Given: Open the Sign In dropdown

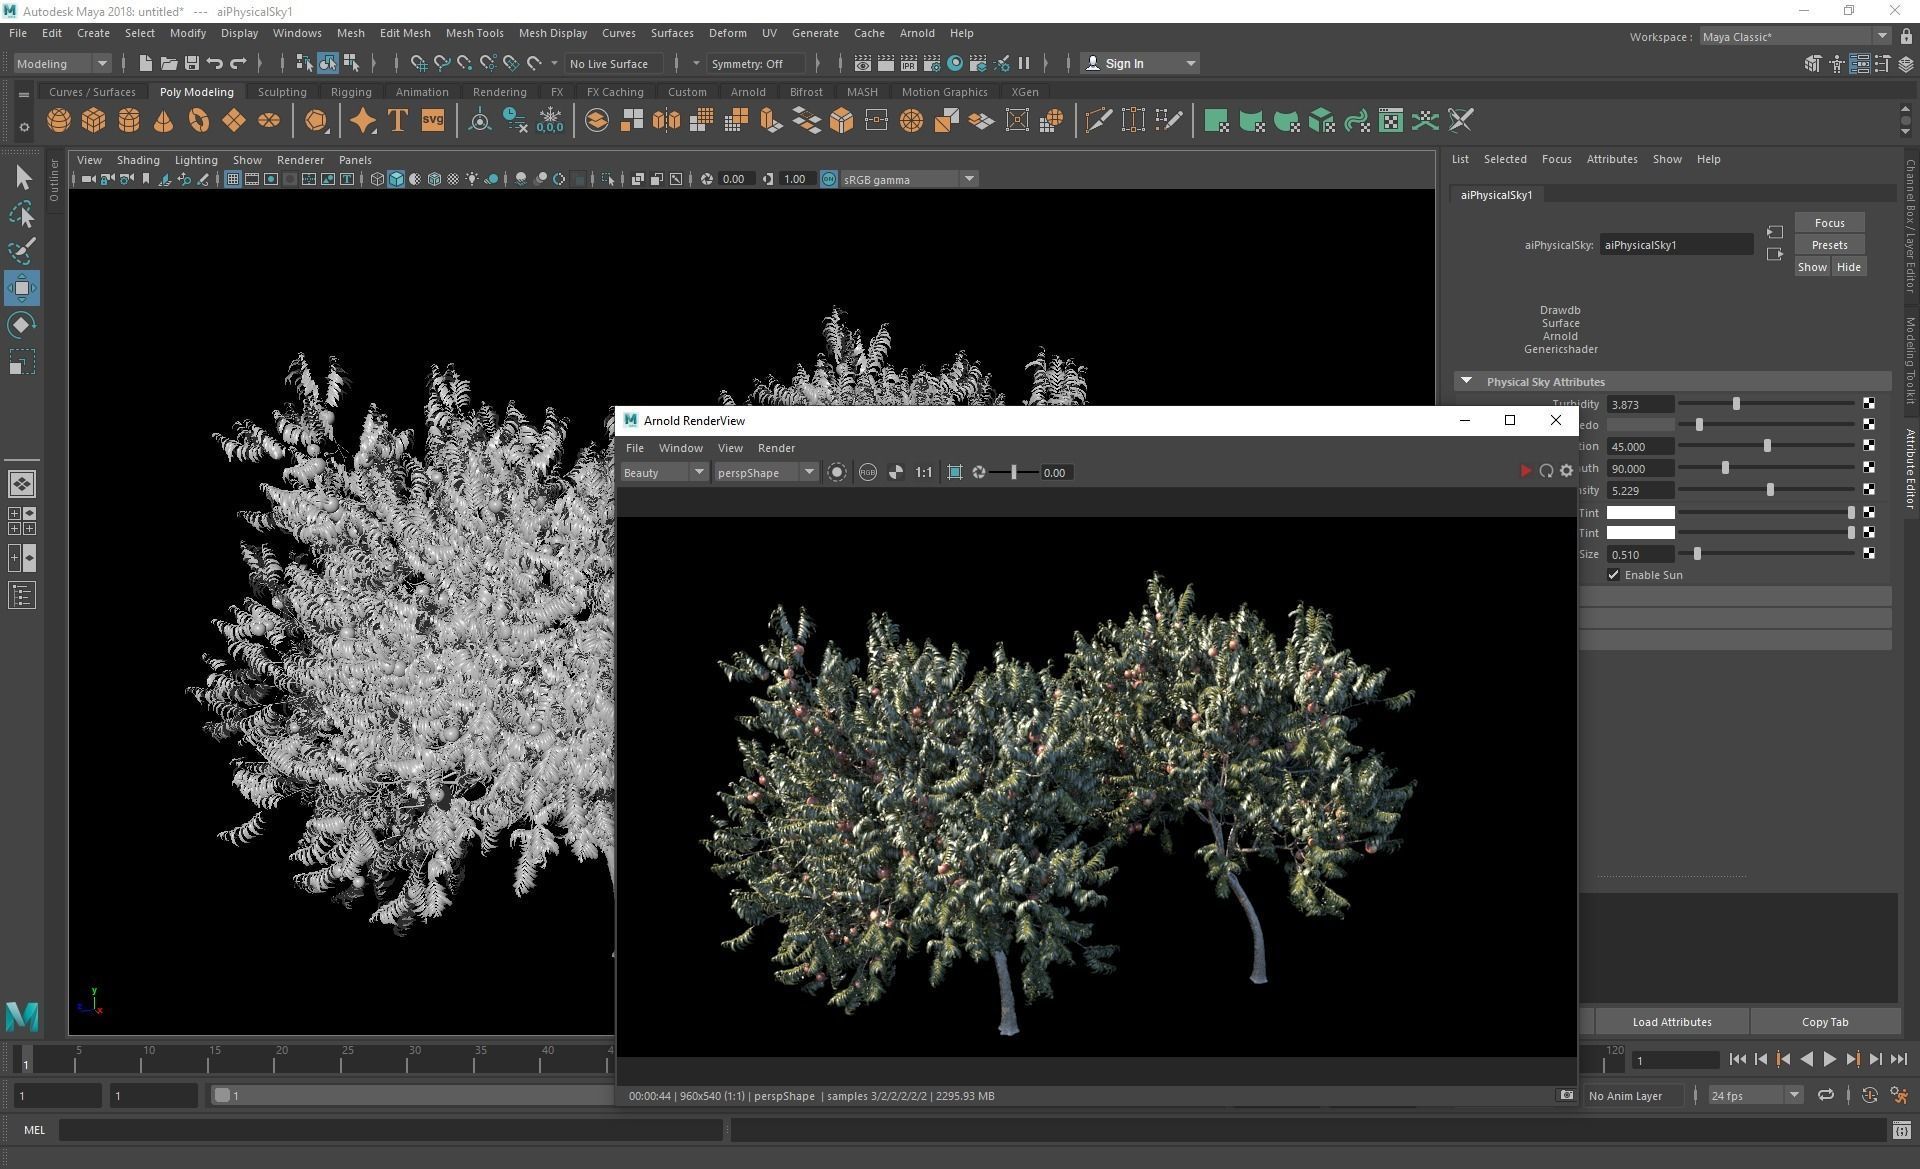Looking at the screenshot, I should point(1140,63).
